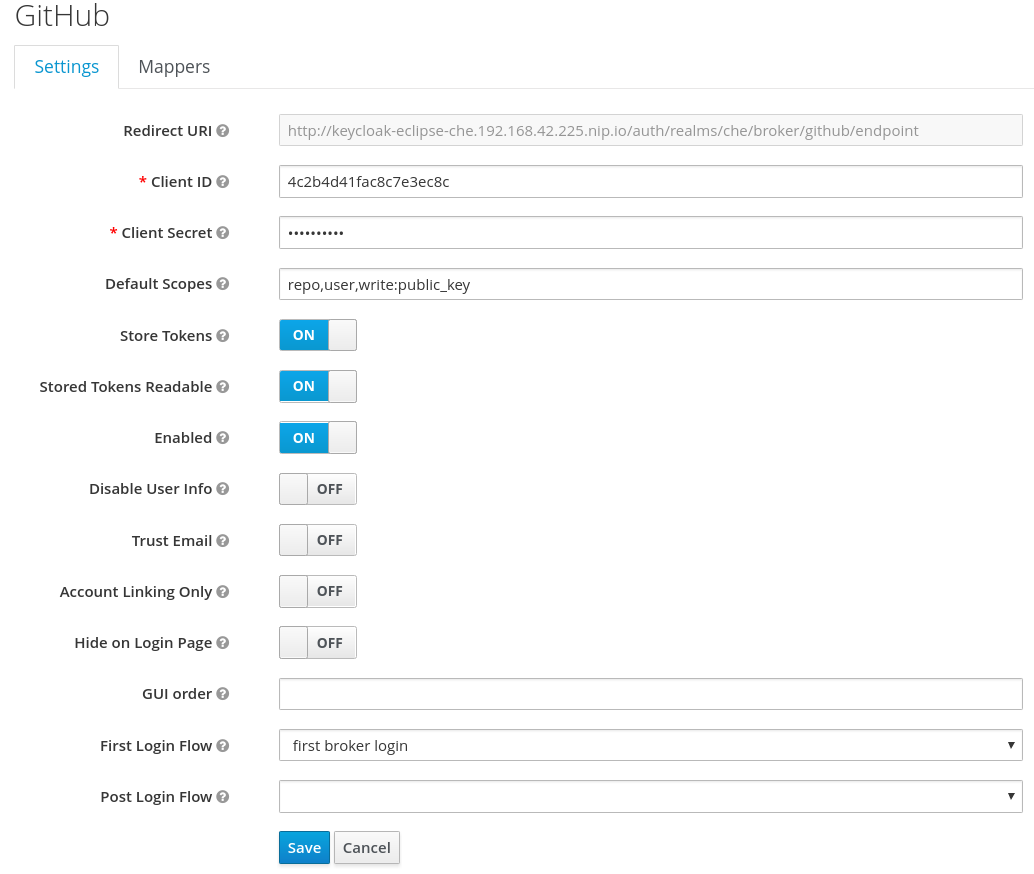Select the Settings tab

tap(67, 67)
